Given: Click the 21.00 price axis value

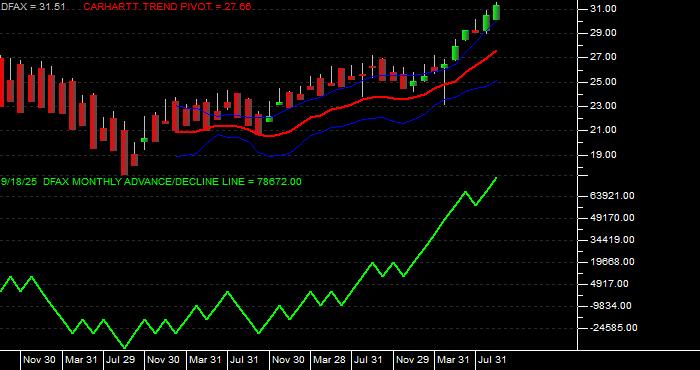Looking at the screenshot, I should (x=604, y=130).
